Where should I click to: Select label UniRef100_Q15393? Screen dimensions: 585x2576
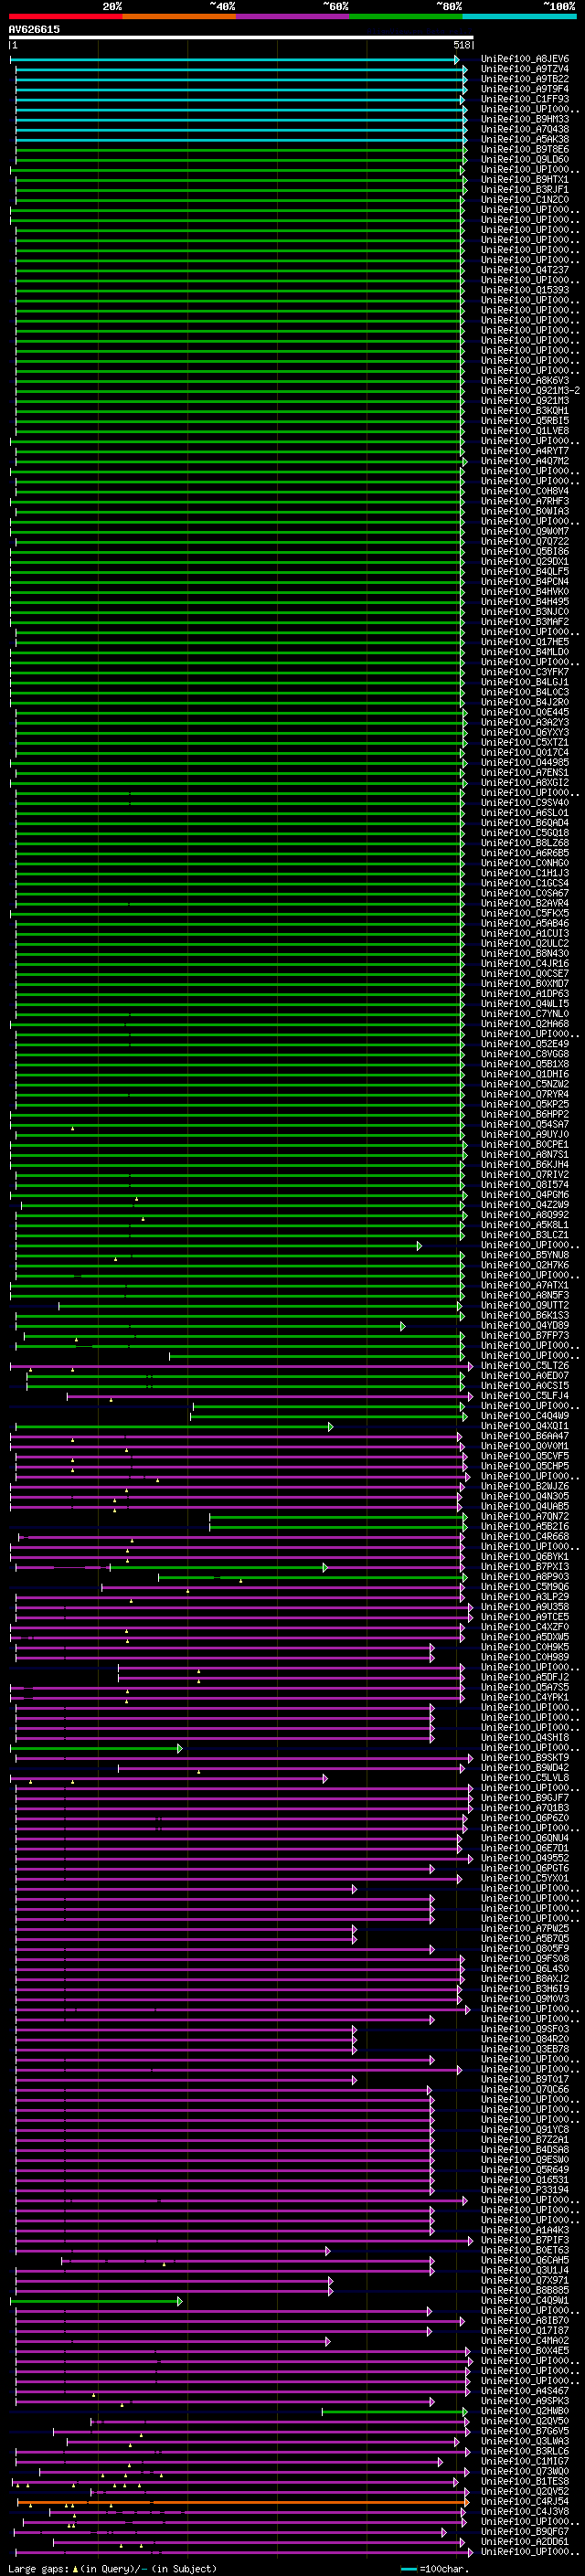525,290
